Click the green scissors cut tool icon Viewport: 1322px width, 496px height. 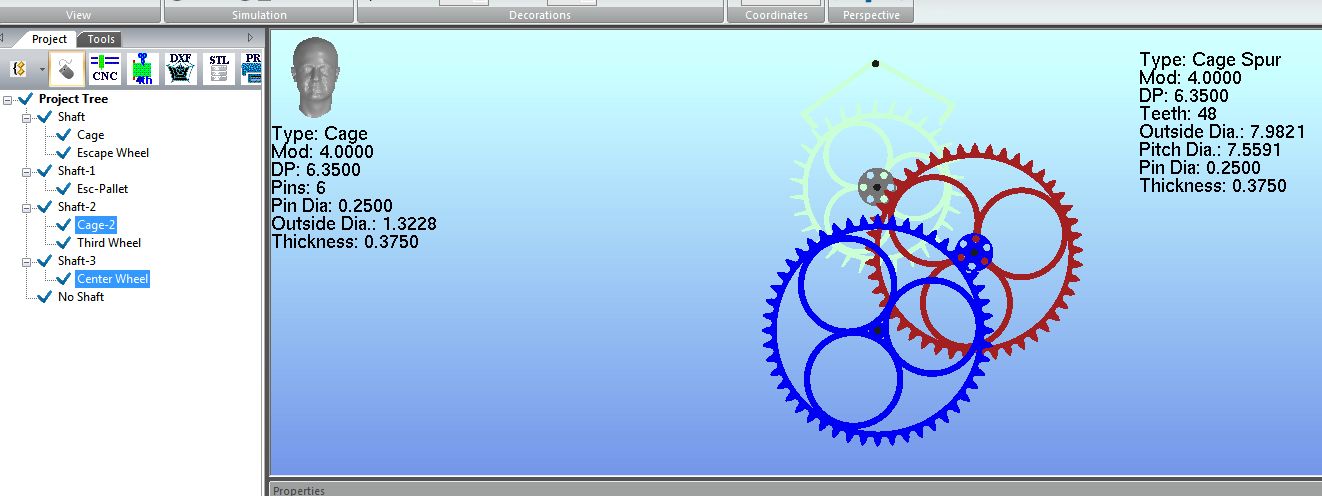point(143,70)
